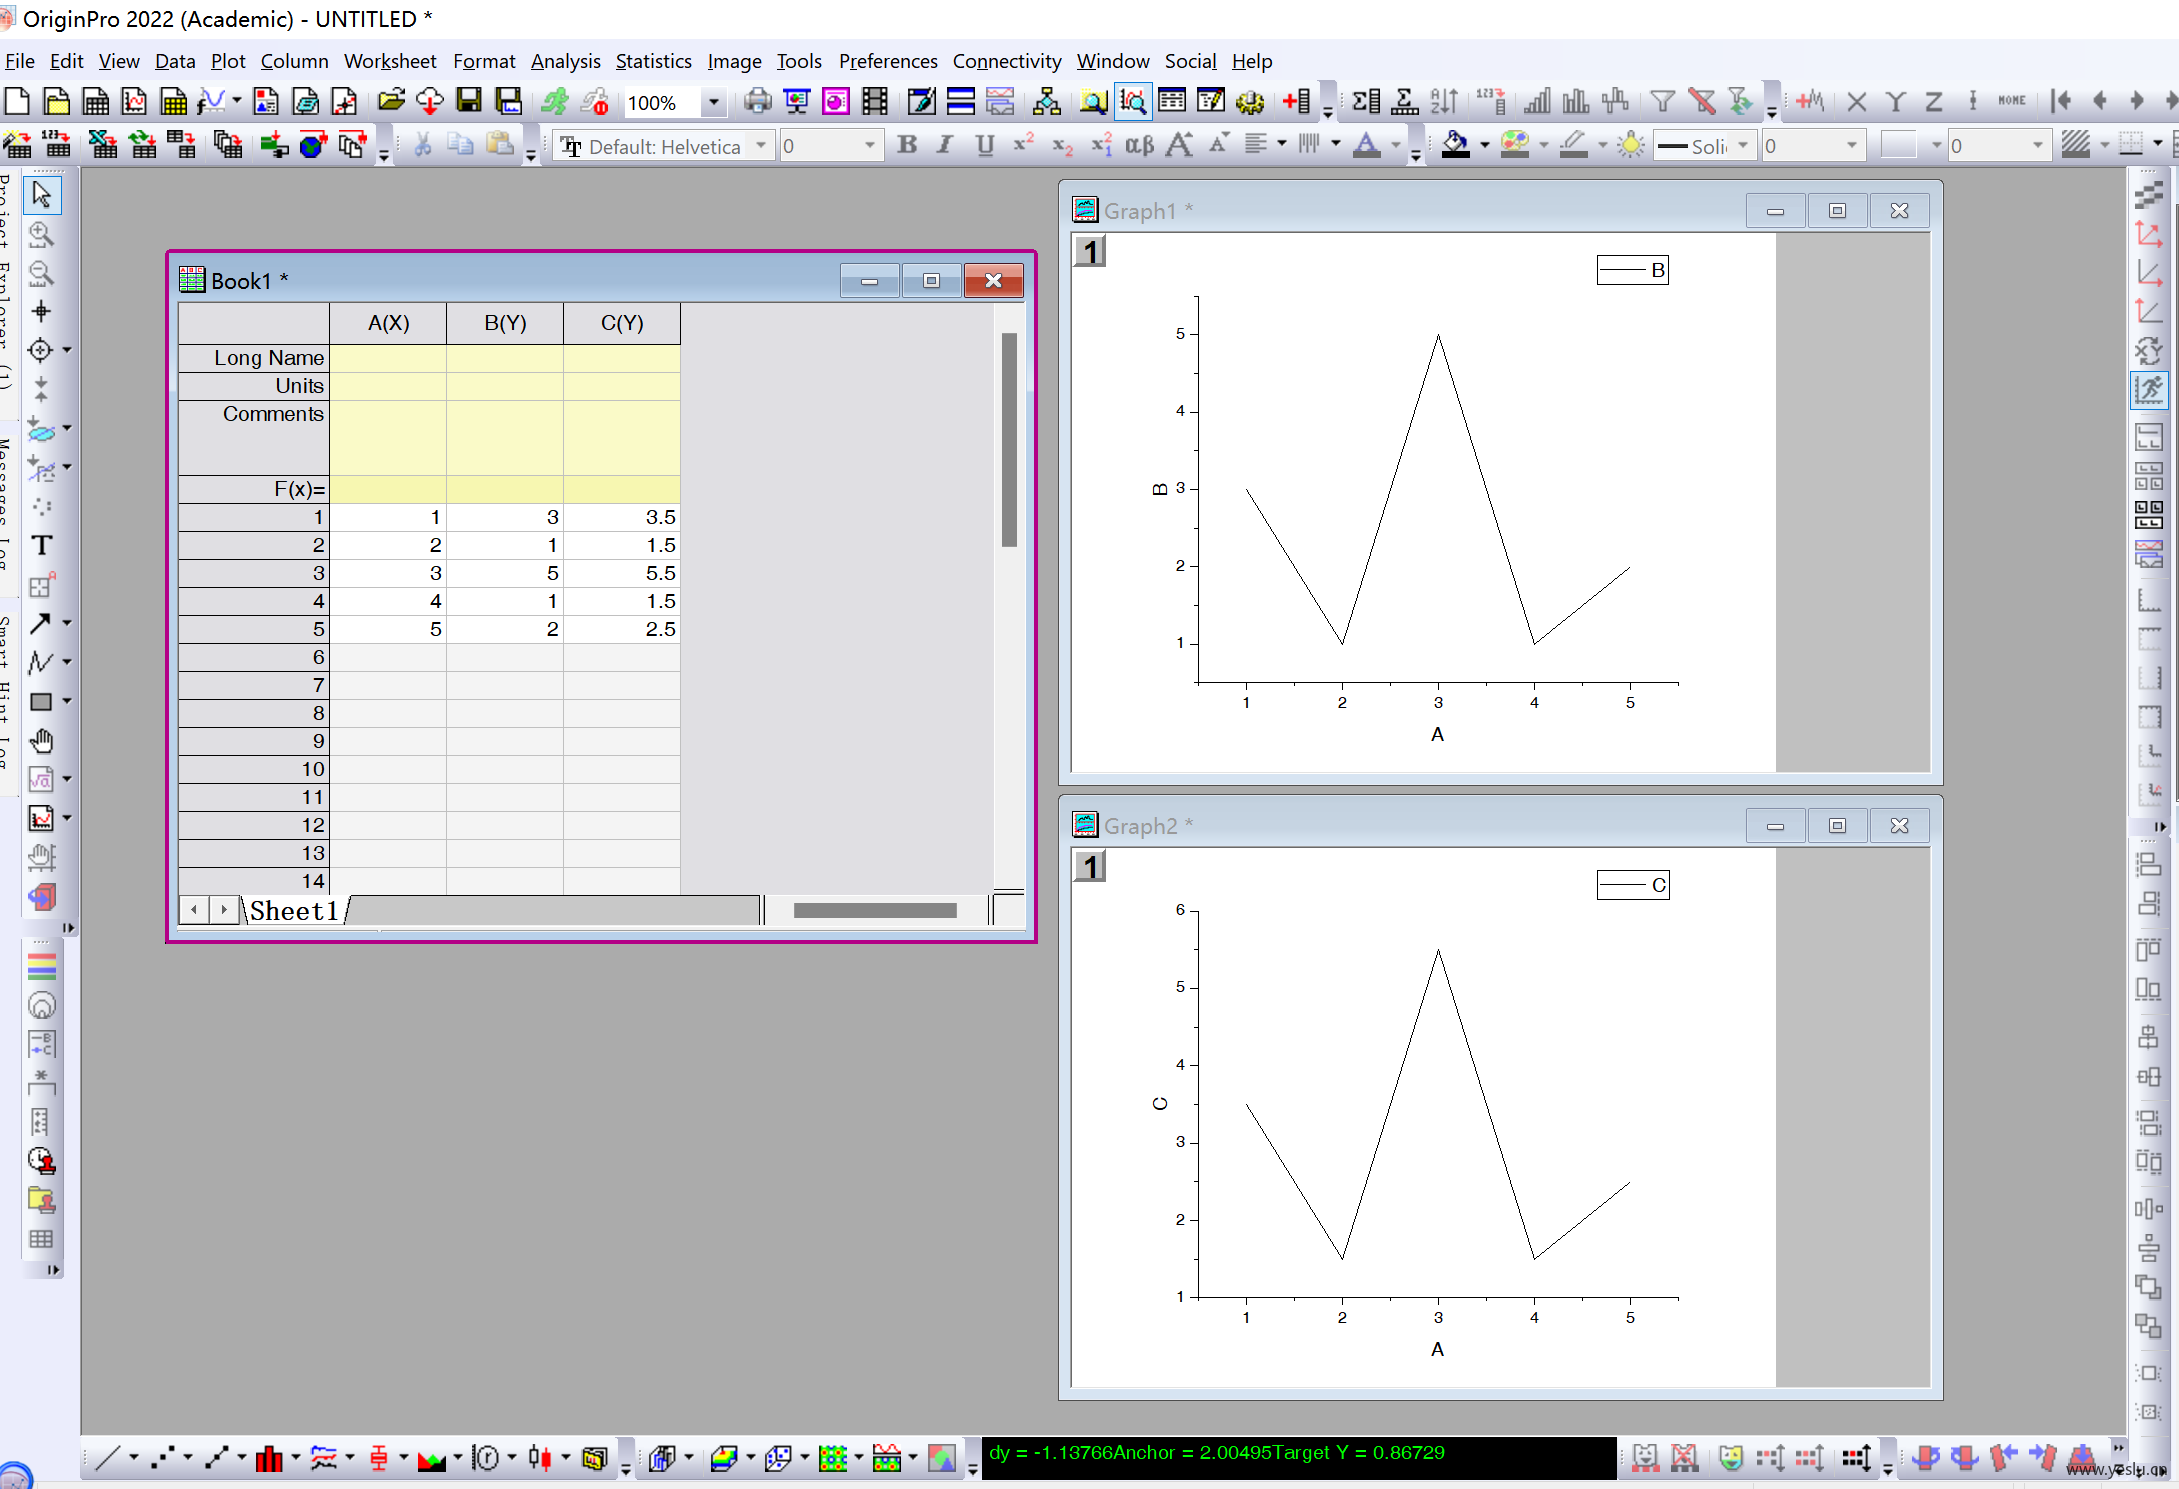Toggle Italic text formatting
This screenshot has width=2179, height=1489.
(945, 146)
